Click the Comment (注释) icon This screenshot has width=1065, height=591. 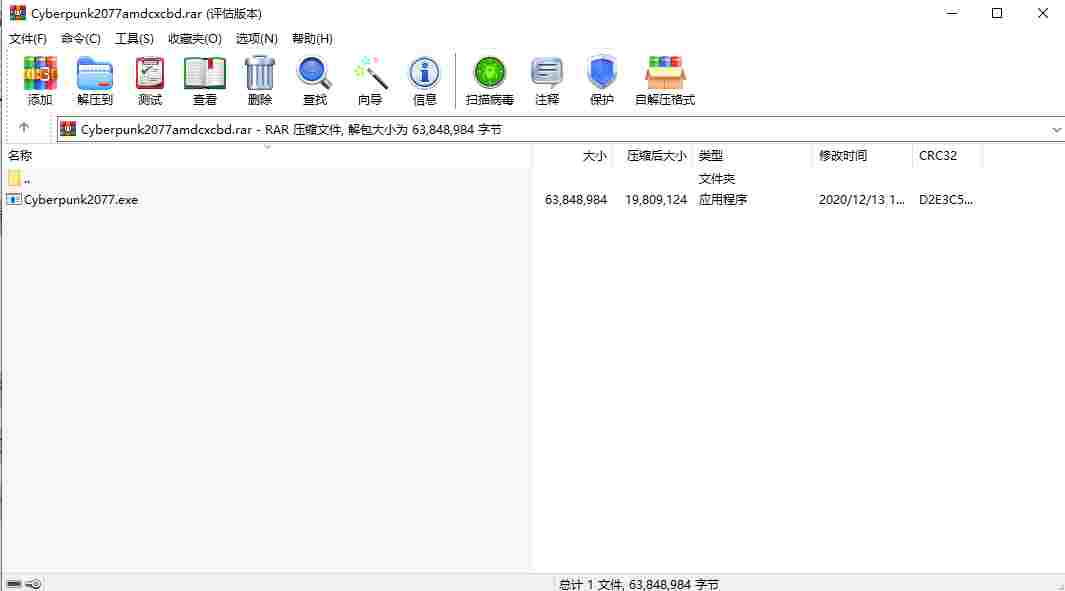(x=547, y=73)
